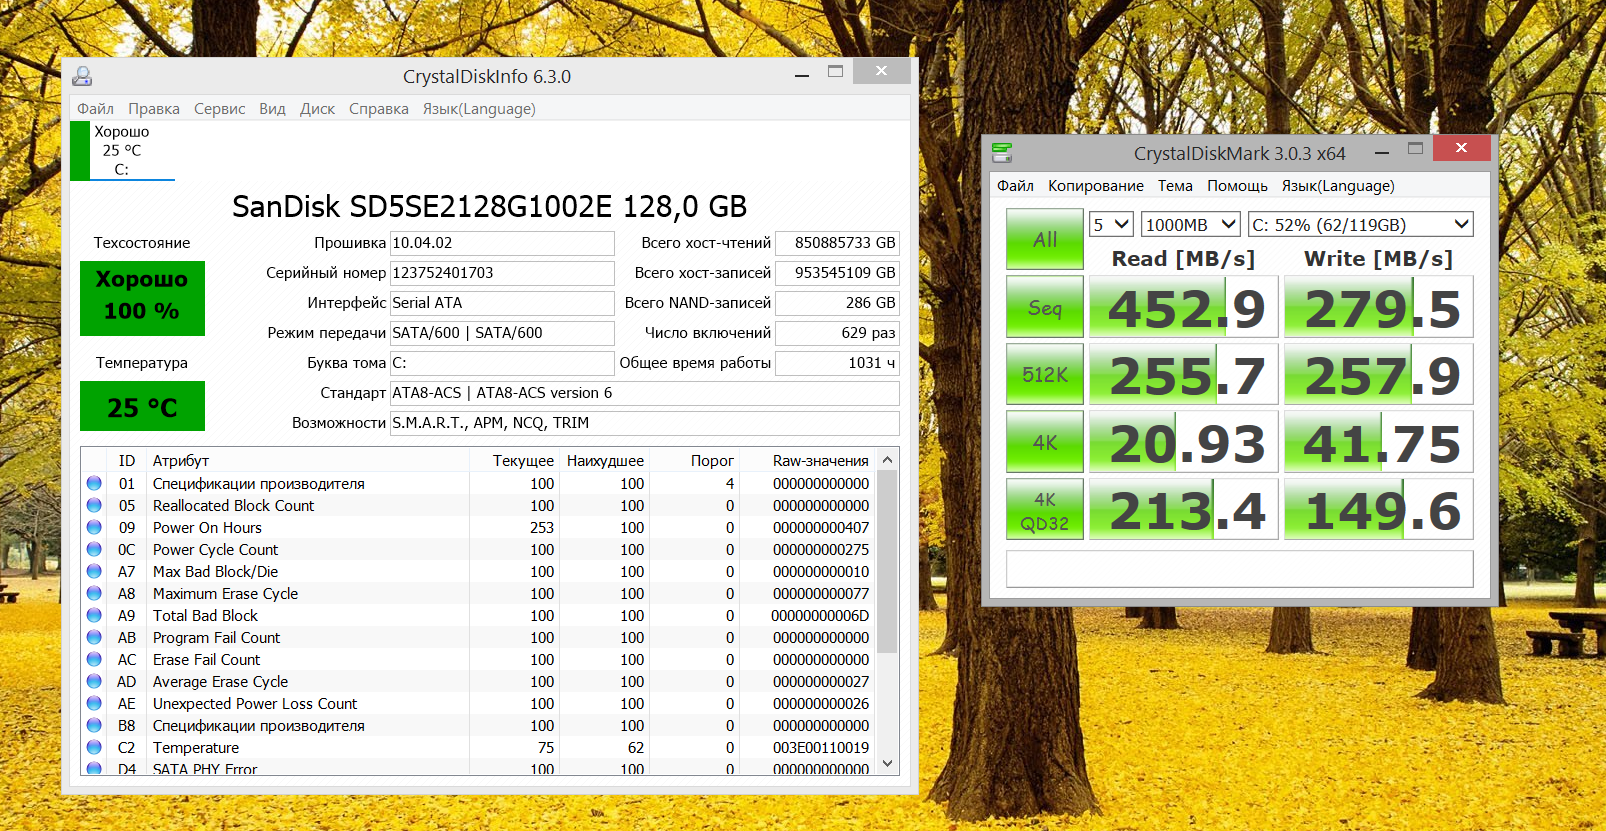
Task: Click the CrystalDiskMark app icon in title bar
Action: (1002, 153)
